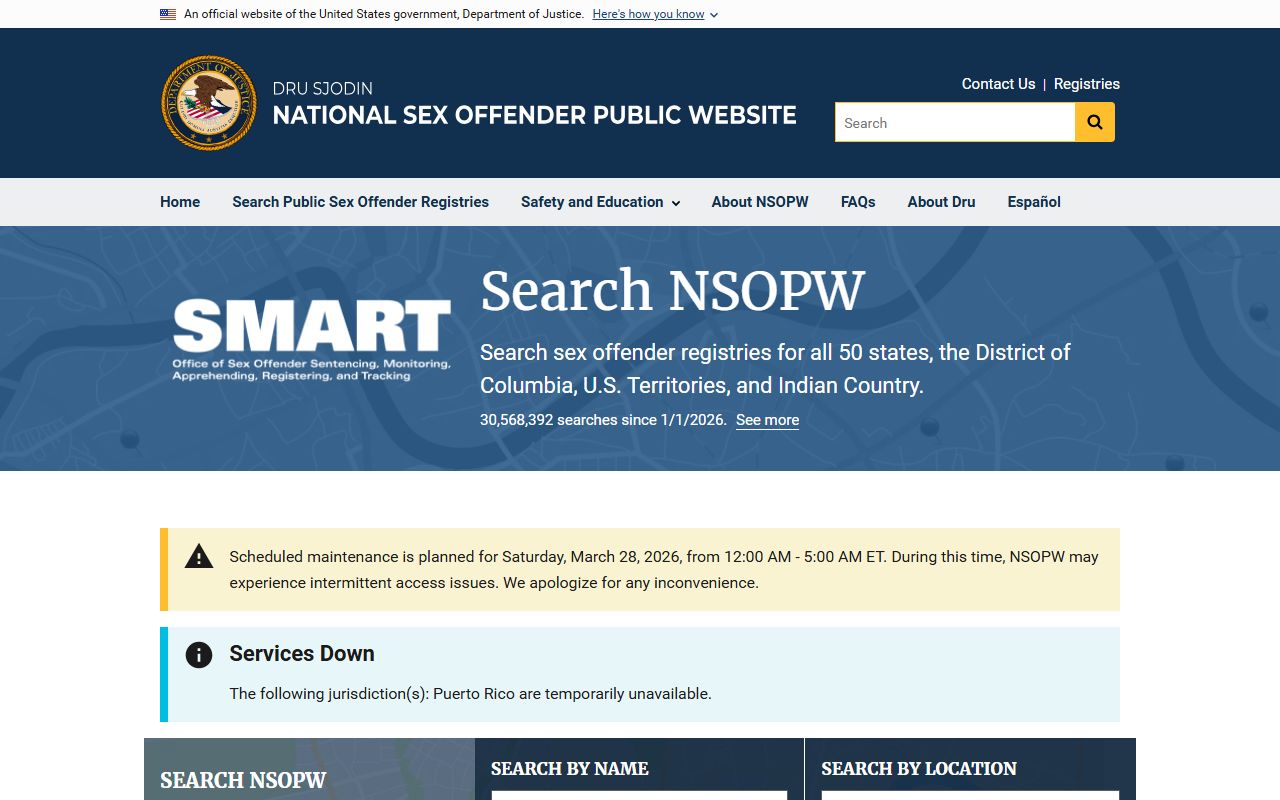Click the Department of Justice seal logo

coord(209,103)
